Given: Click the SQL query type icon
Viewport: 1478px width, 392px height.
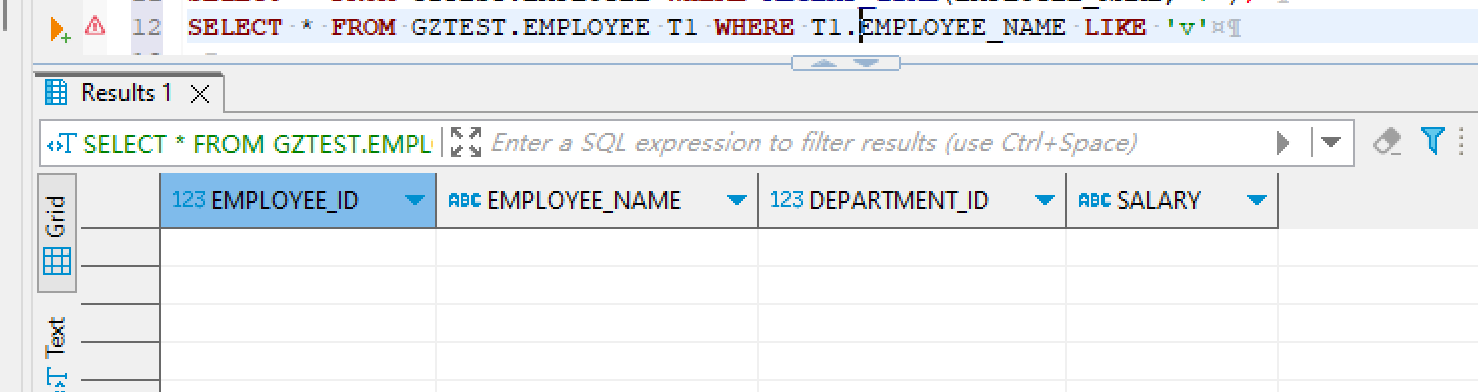Looking at the screenshot, I should [x=63, y=145].
